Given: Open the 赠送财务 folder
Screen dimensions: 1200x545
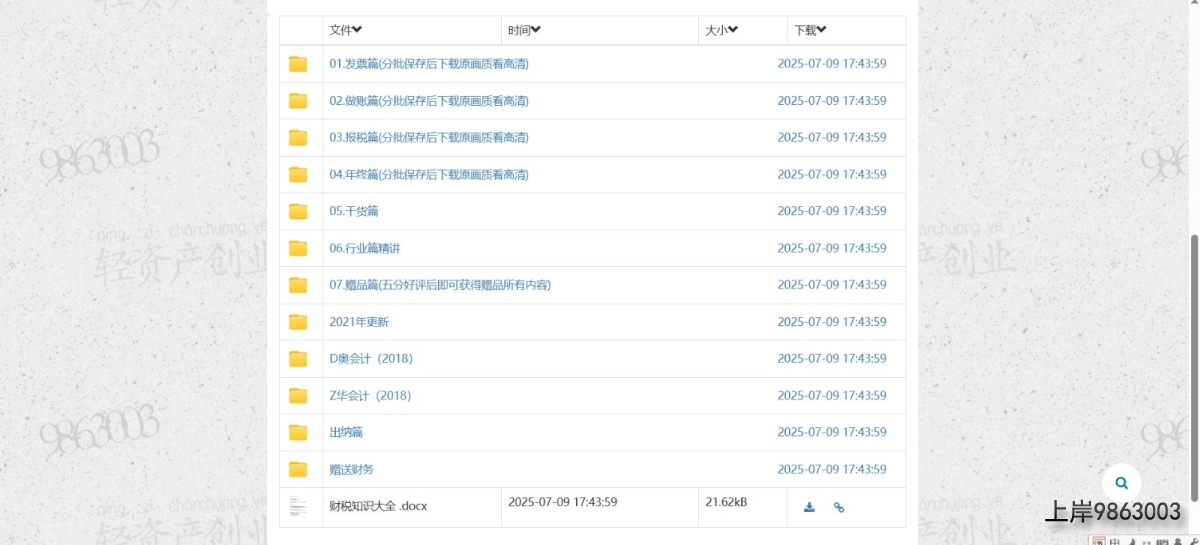Looking at the screenshot, I should coord(352,469).
